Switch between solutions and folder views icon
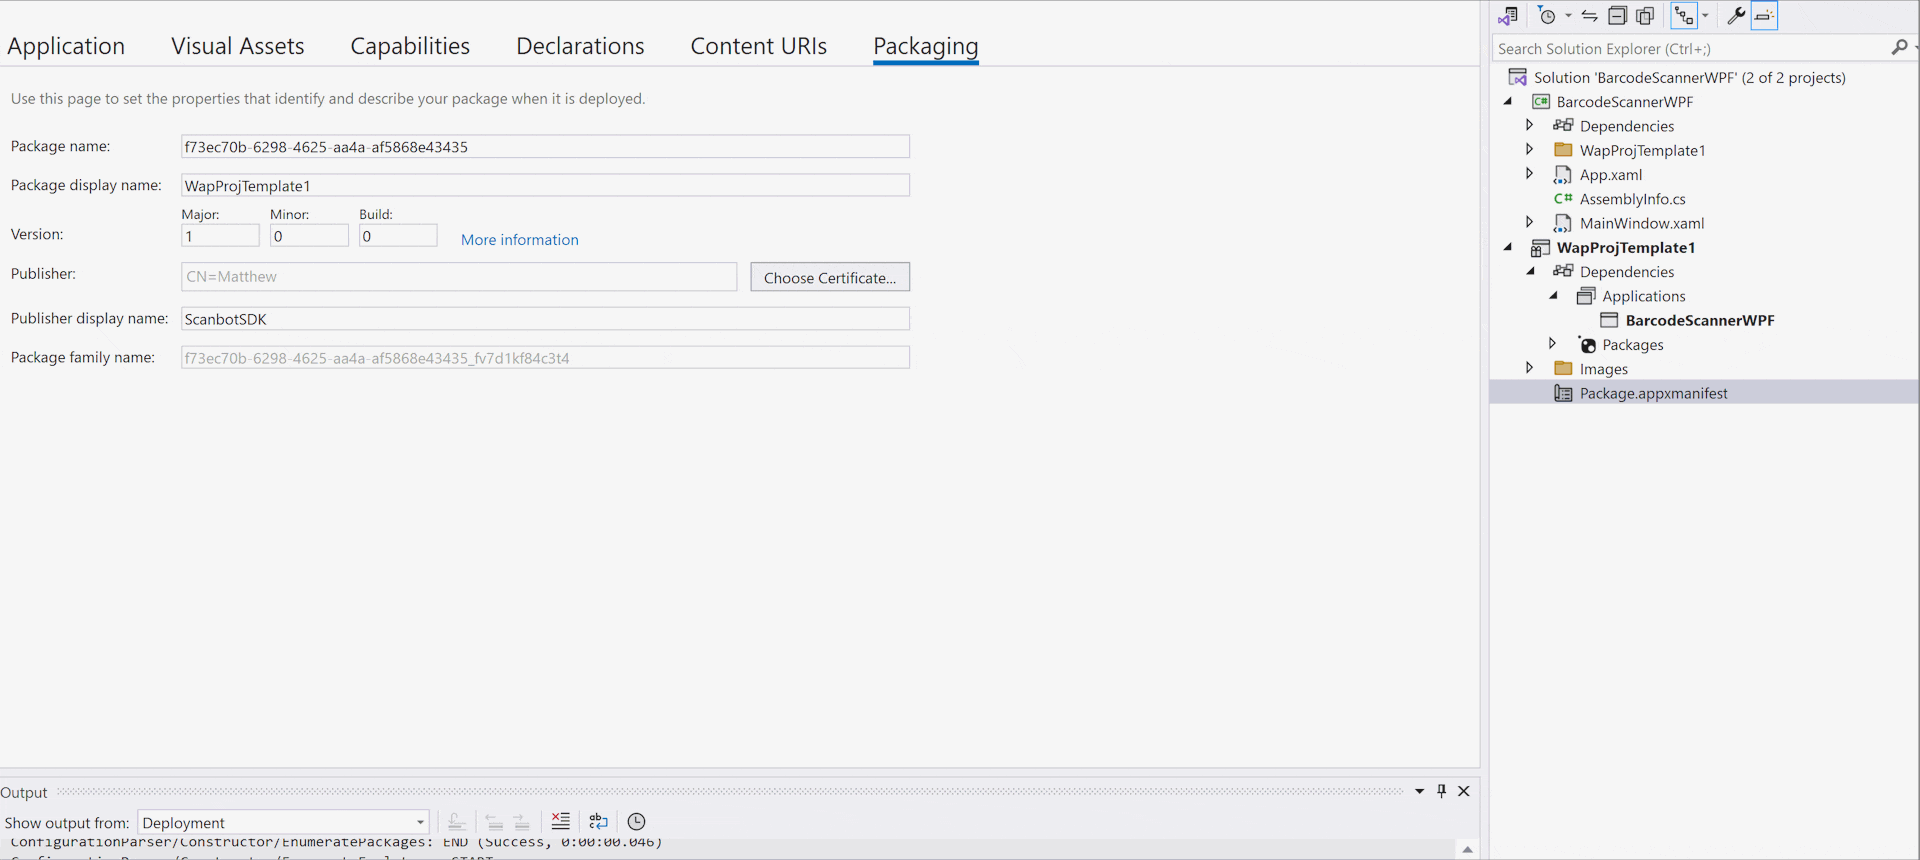Viewport: 1920px width, 860px height. pos(1508,16)
